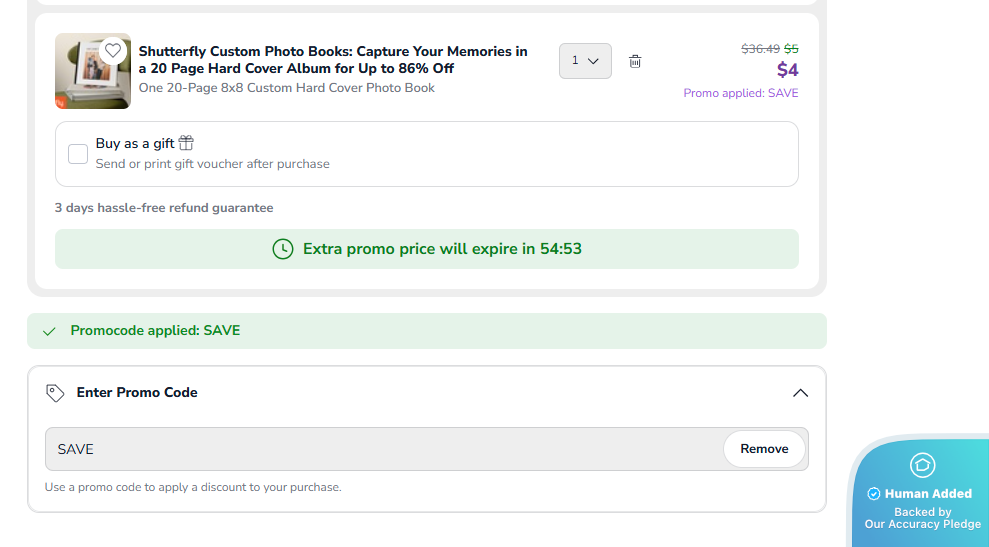989x547 pixels.
Task: Click the clock icon in expiry banner
Action: pos(283,249)
